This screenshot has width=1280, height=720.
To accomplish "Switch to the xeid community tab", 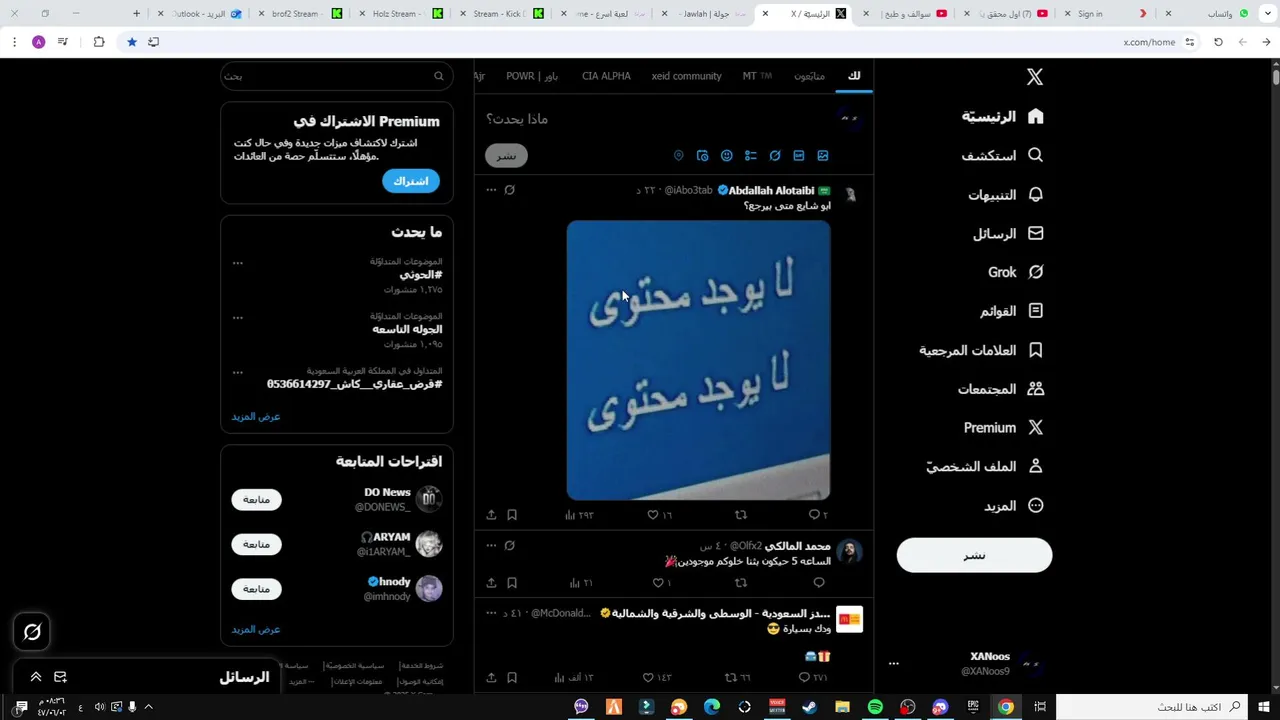I will click(686, 76).
